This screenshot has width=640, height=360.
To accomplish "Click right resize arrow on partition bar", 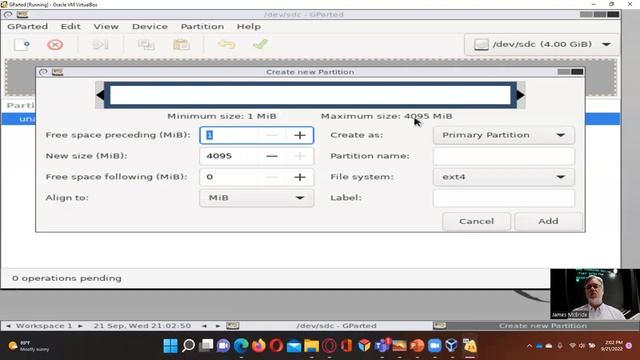I will tap(521, 95).
